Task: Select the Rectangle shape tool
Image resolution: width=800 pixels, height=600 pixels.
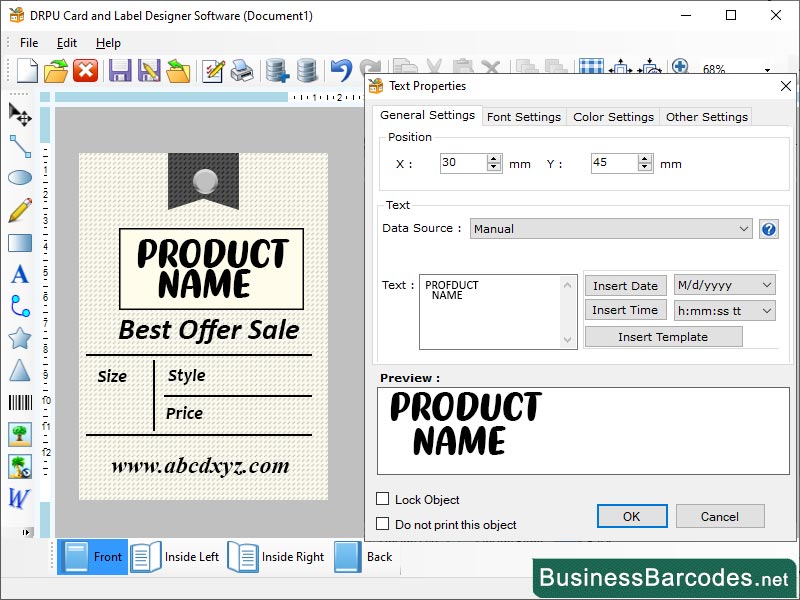Action: click(18, 242)
